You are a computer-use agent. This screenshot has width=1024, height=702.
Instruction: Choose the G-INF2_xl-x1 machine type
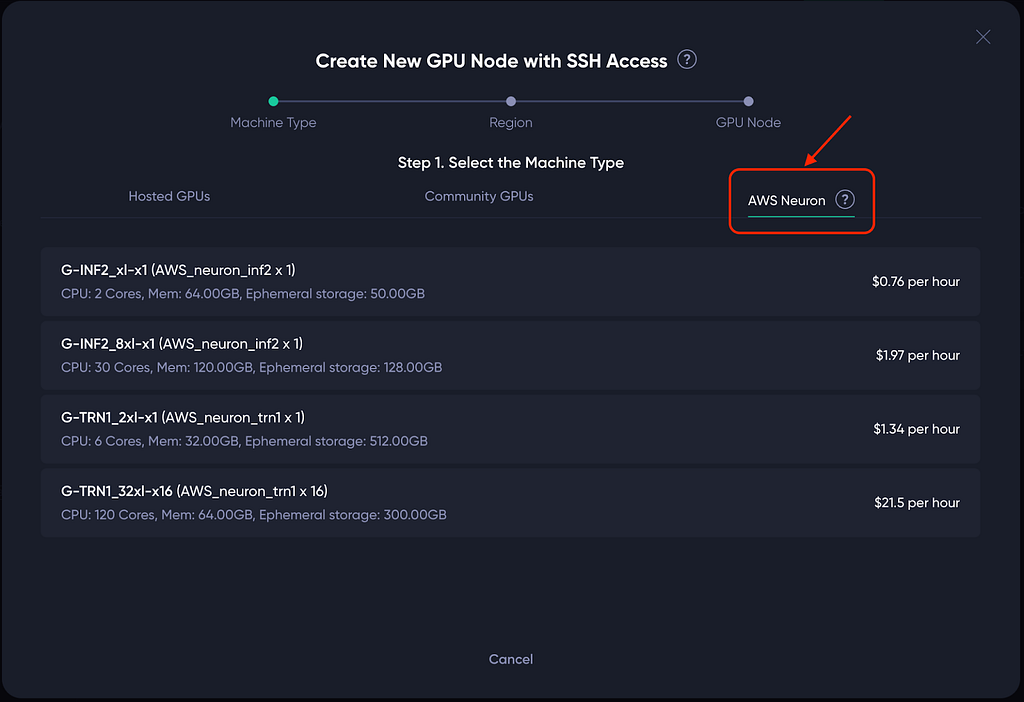point(510,281)
